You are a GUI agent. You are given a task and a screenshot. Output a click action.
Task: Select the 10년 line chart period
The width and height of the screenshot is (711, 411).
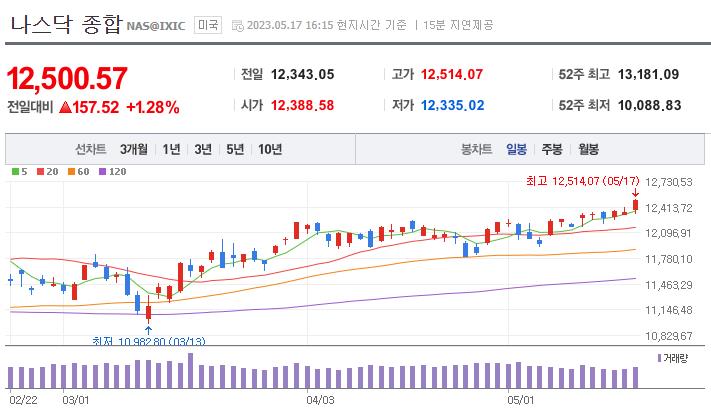(x=270, y=149)
